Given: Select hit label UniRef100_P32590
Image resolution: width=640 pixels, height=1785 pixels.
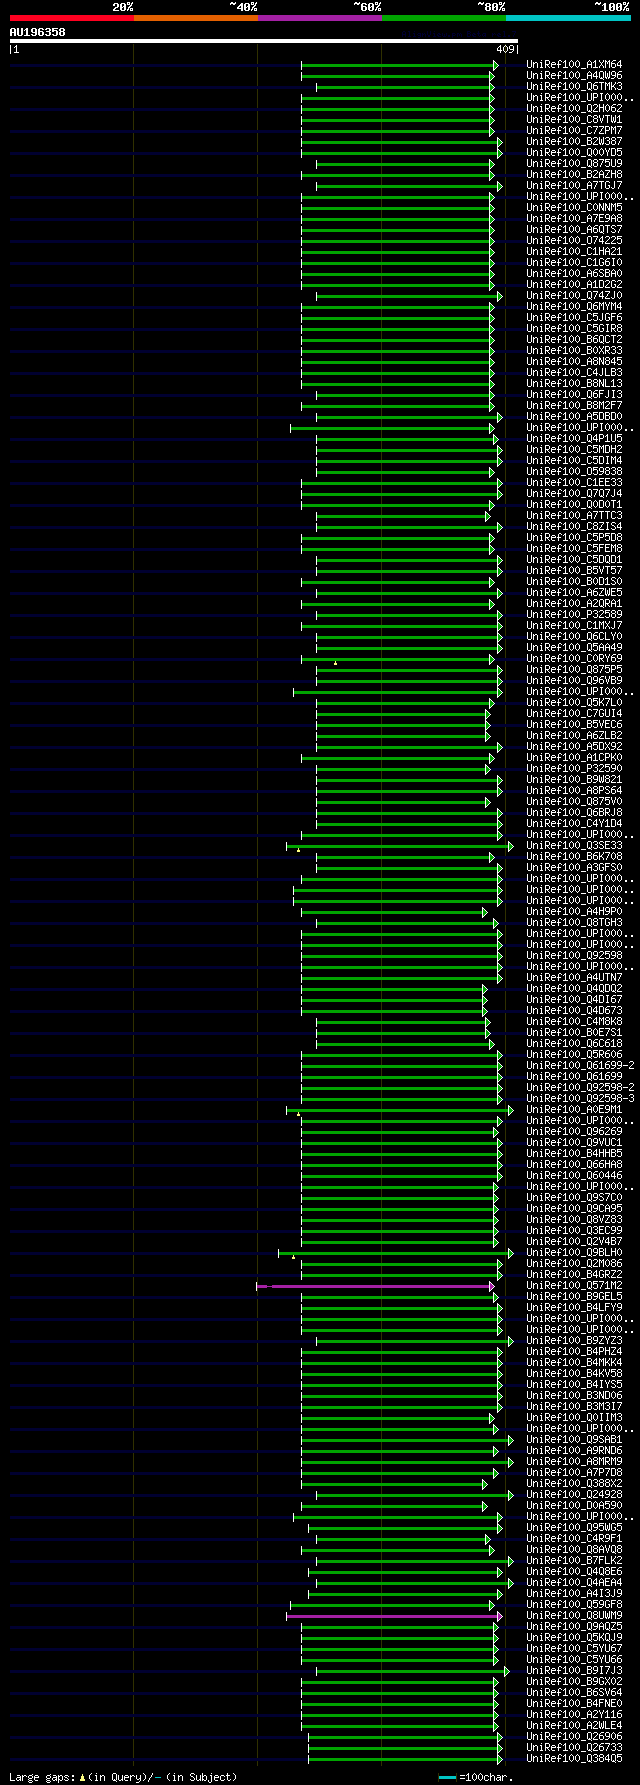Looking at the screenshot, I should [x=574, y=769].
